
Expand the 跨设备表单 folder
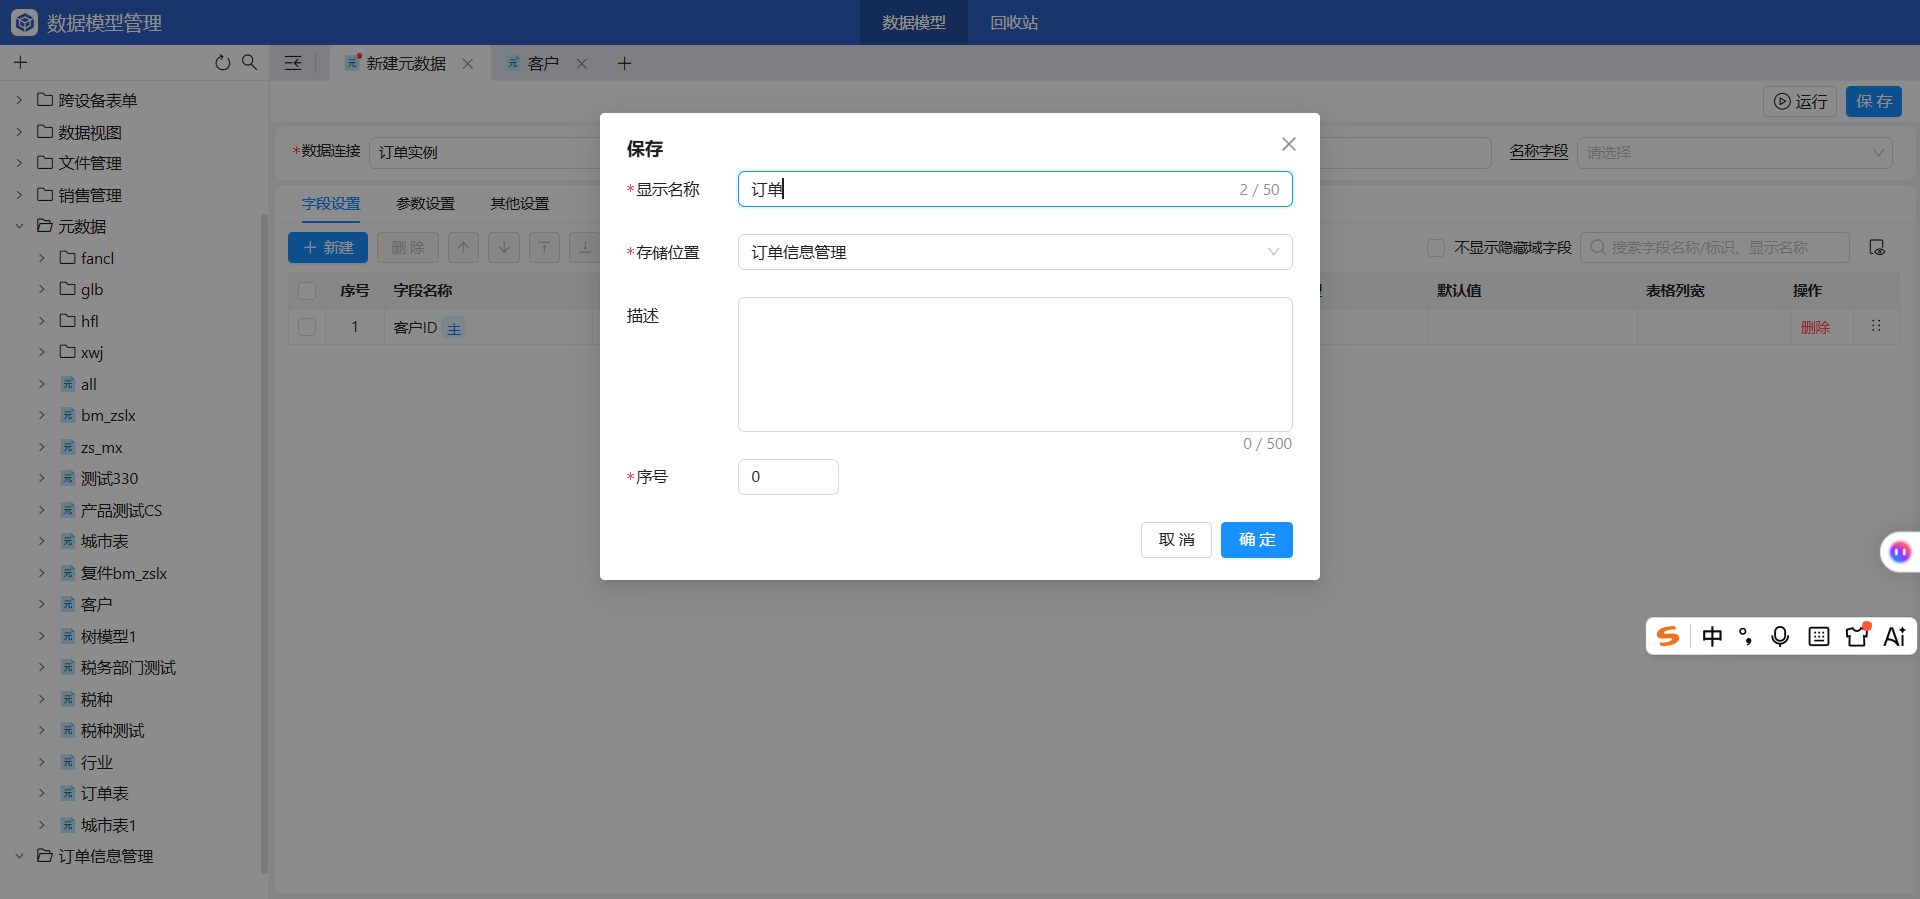[x=19, y=100]
